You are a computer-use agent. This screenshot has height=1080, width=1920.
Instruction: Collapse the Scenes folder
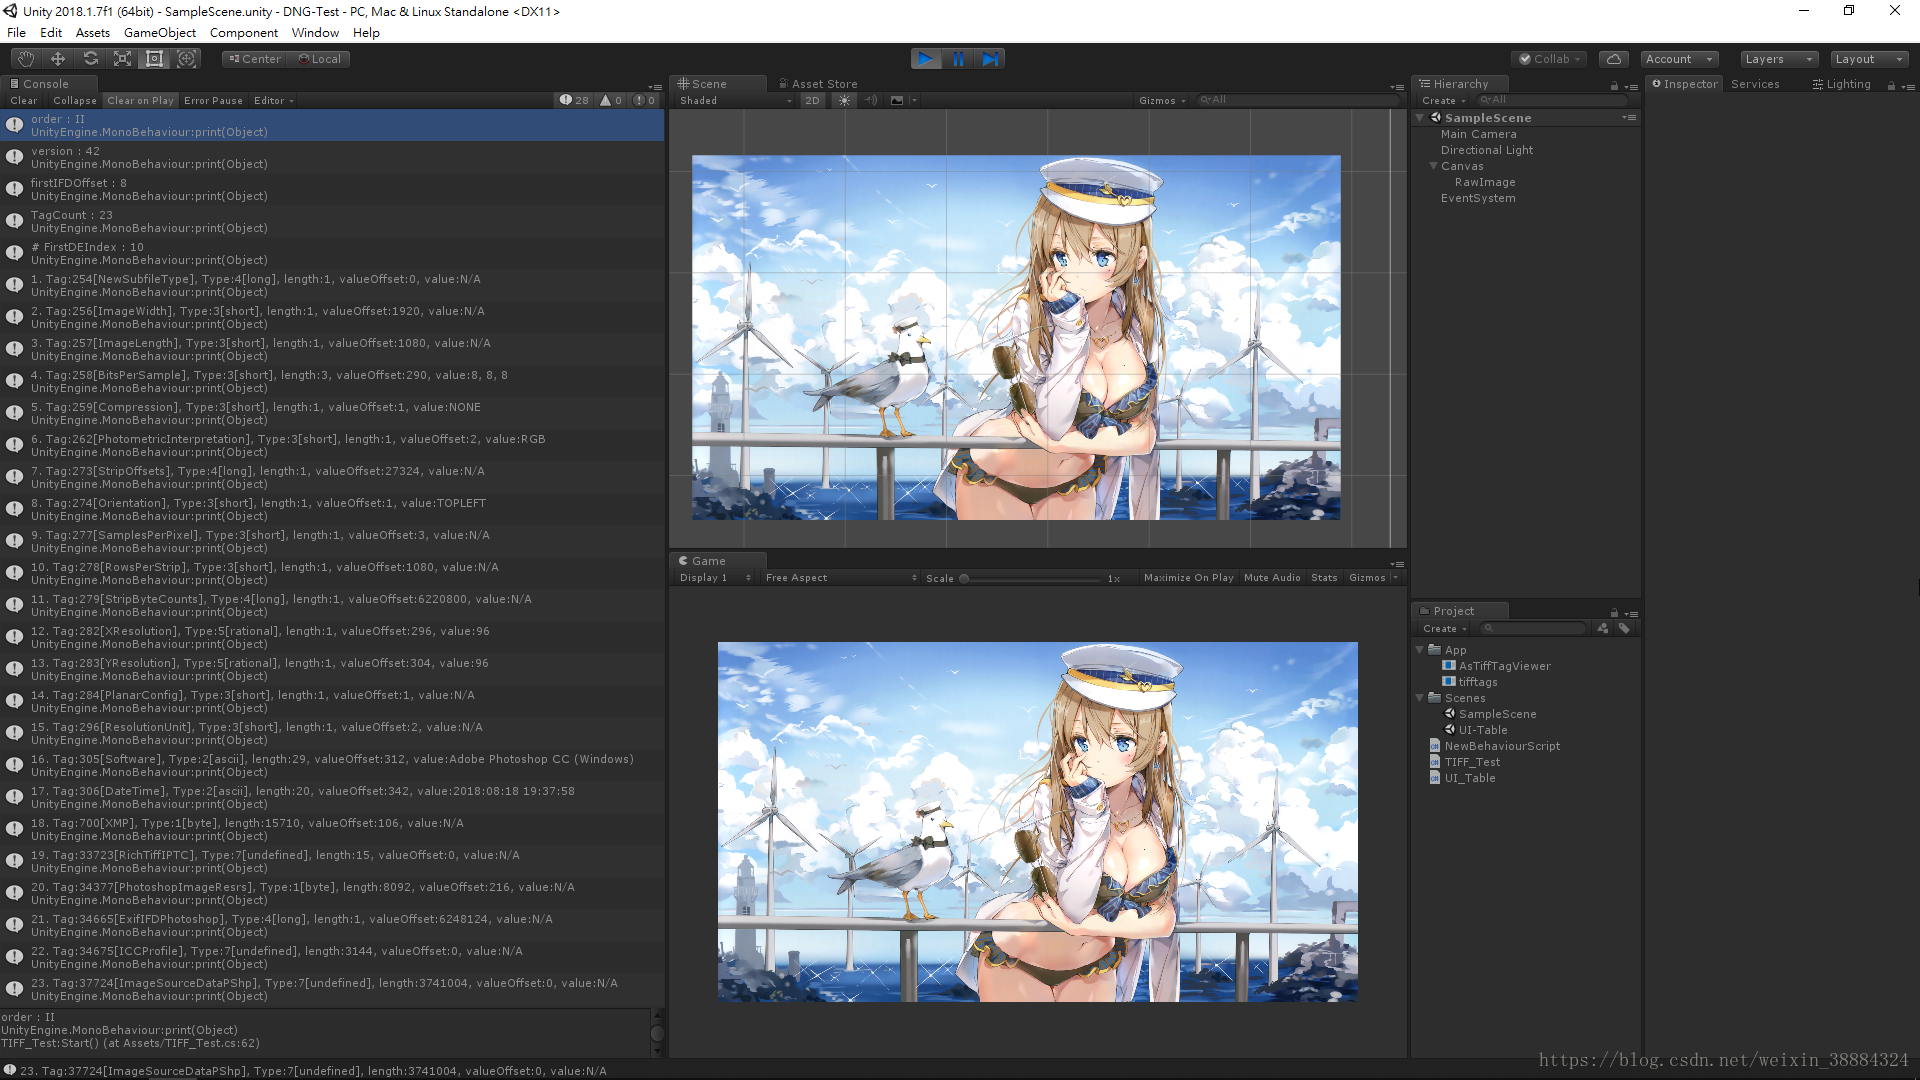pos(1419,698)
